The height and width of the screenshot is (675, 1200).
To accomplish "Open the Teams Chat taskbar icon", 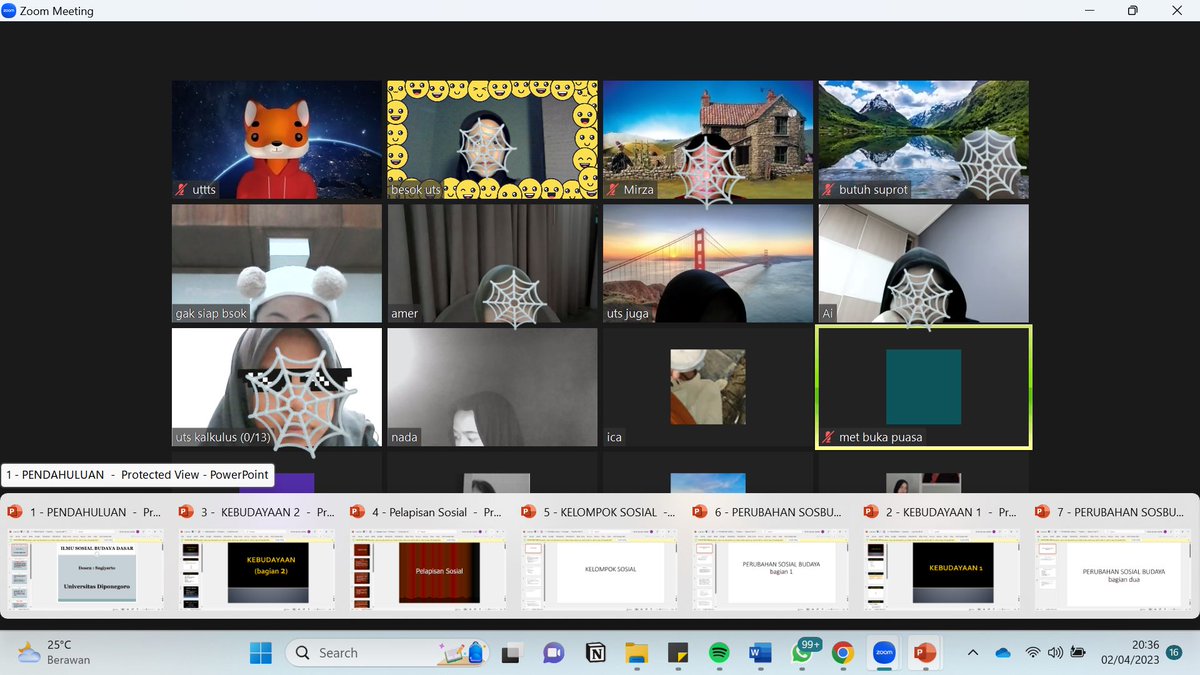I will (x=553, y=653).
